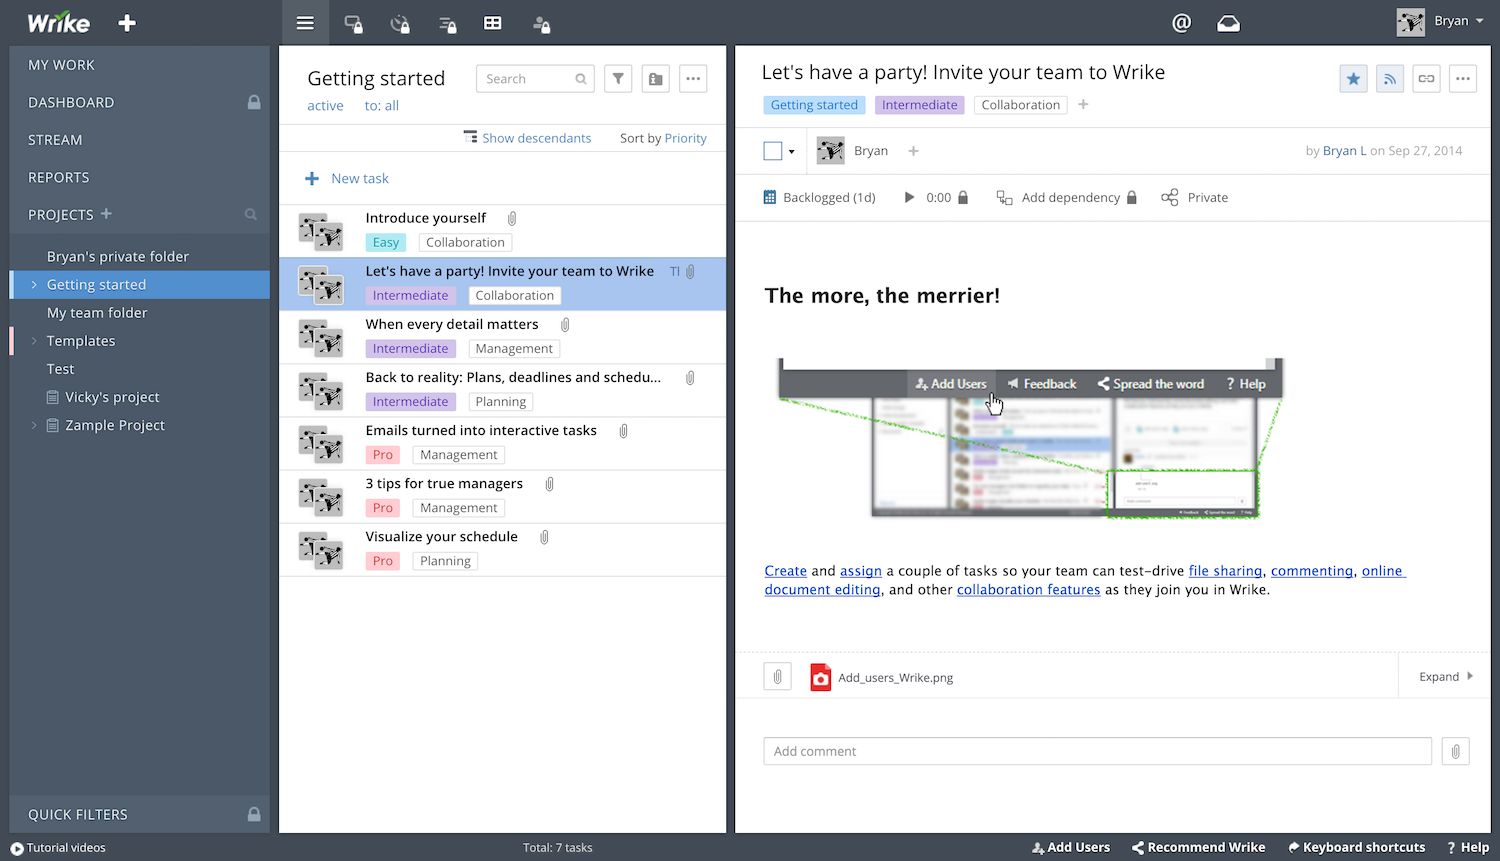Click the plus icon to add folder tag
1500x861 pixels.
pyautogui.click(x=1083, y=104)
